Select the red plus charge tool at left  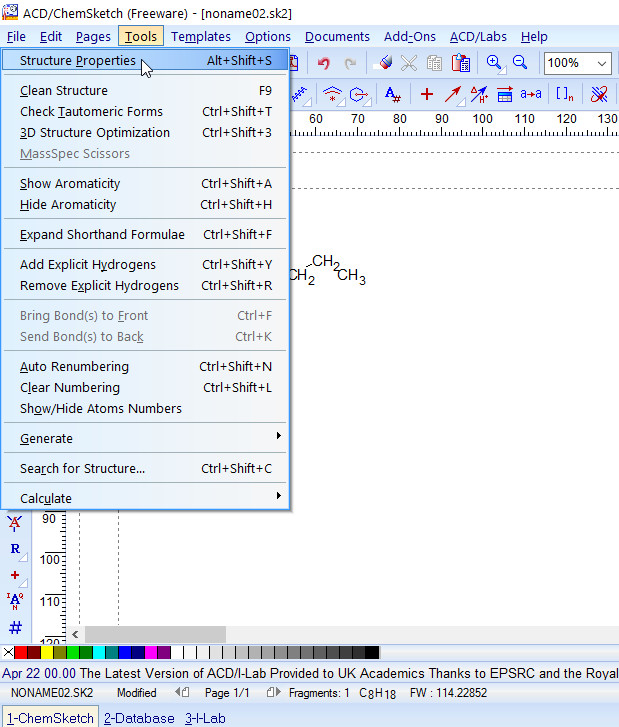[x=16, y=575]
